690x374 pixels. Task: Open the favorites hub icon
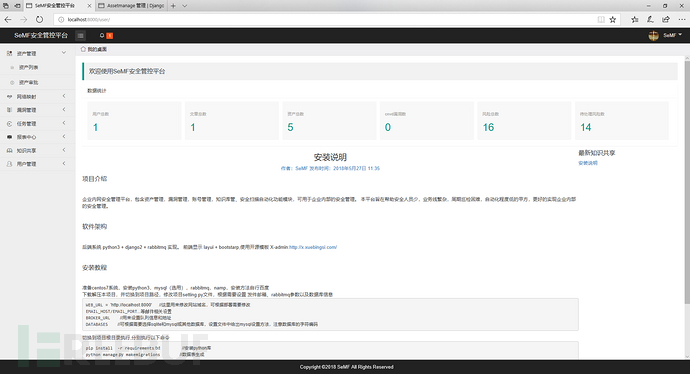coord(635,19)
